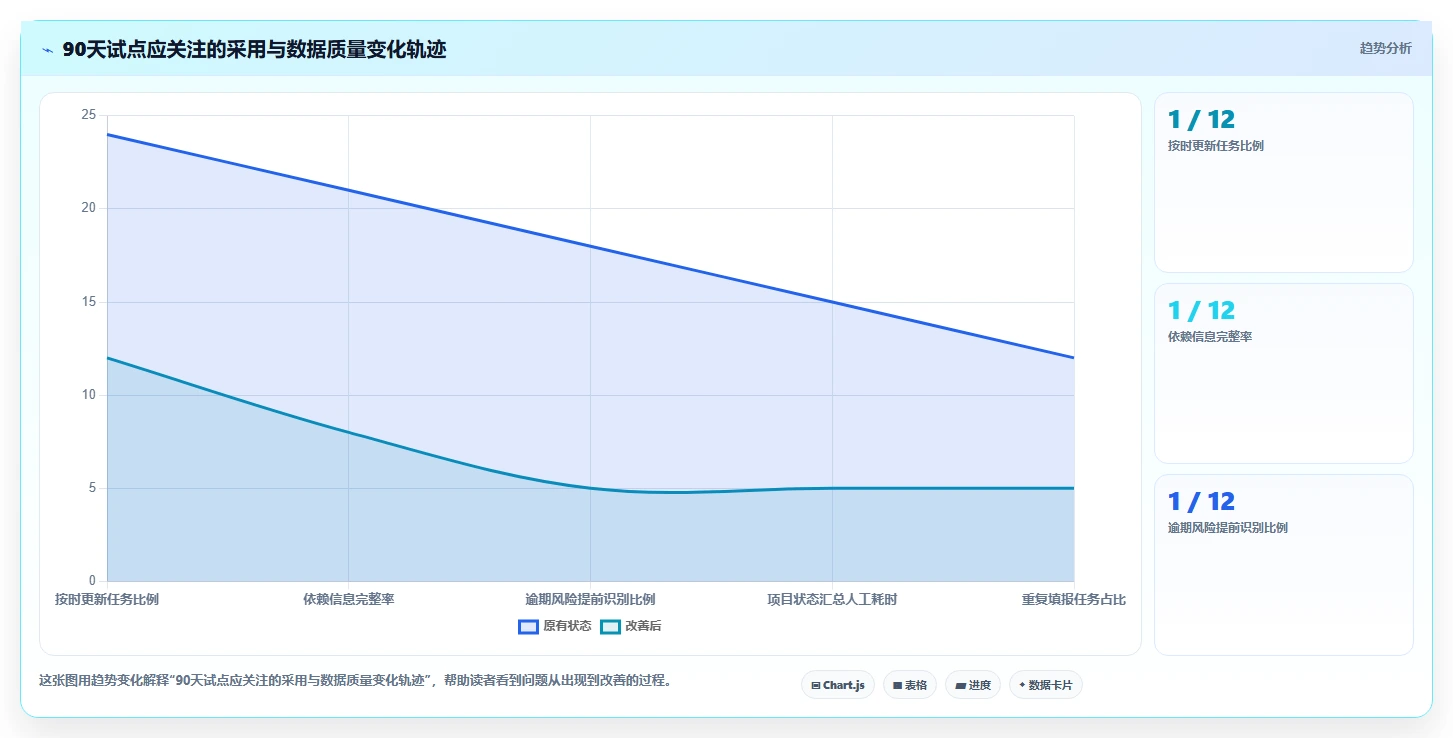Select the 进度 tag
The image size is (1453, 738).
coord(972,685)
